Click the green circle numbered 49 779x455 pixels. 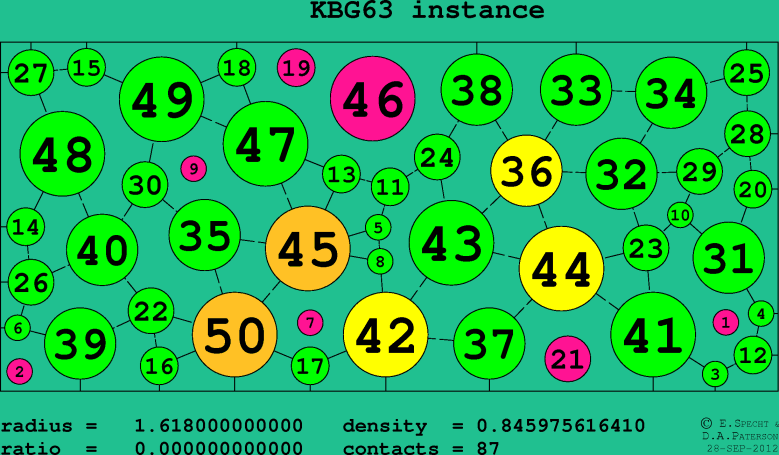[162, 99]
